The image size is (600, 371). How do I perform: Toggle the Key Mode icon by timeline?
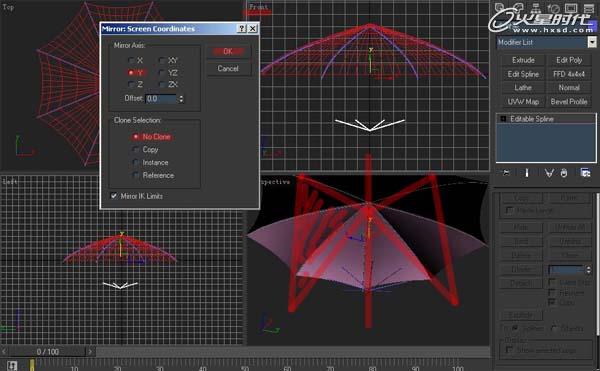[x=12, y=366]
